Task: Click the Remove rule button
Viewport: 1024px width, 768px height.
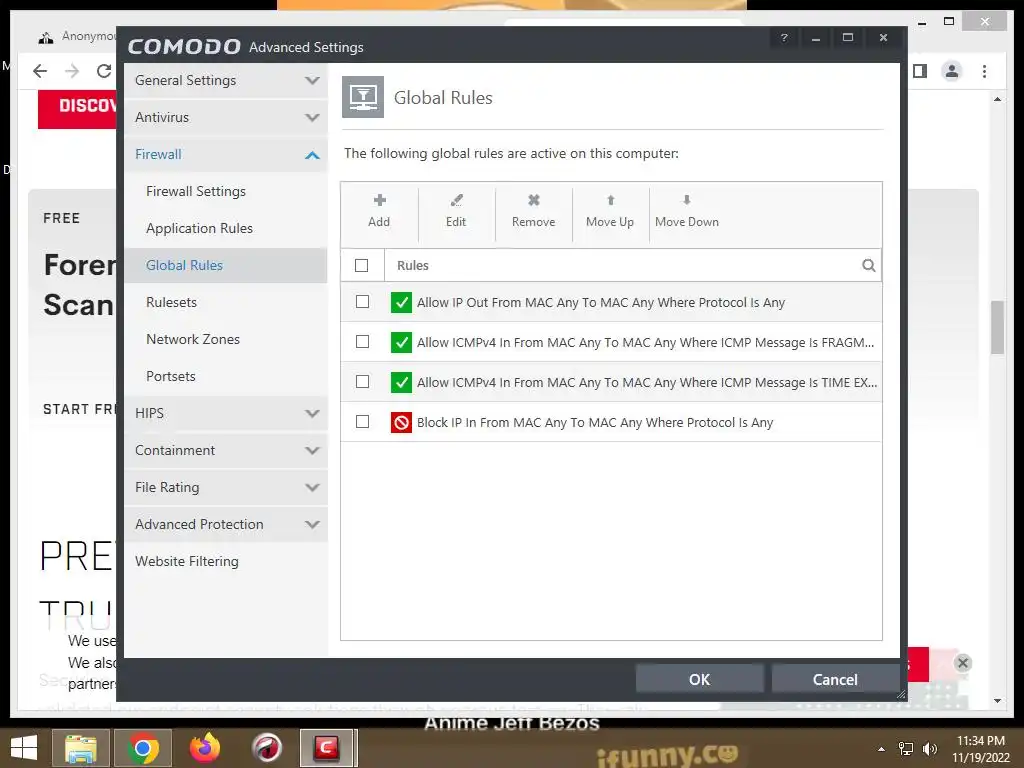Action: (534, 211)
